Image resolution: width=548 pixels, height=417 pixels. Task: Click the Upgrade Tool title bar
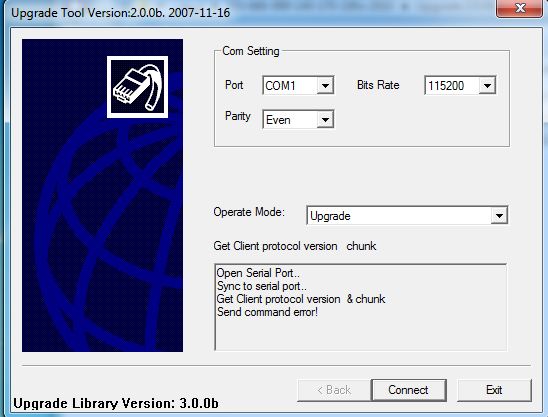coord(245,12)
